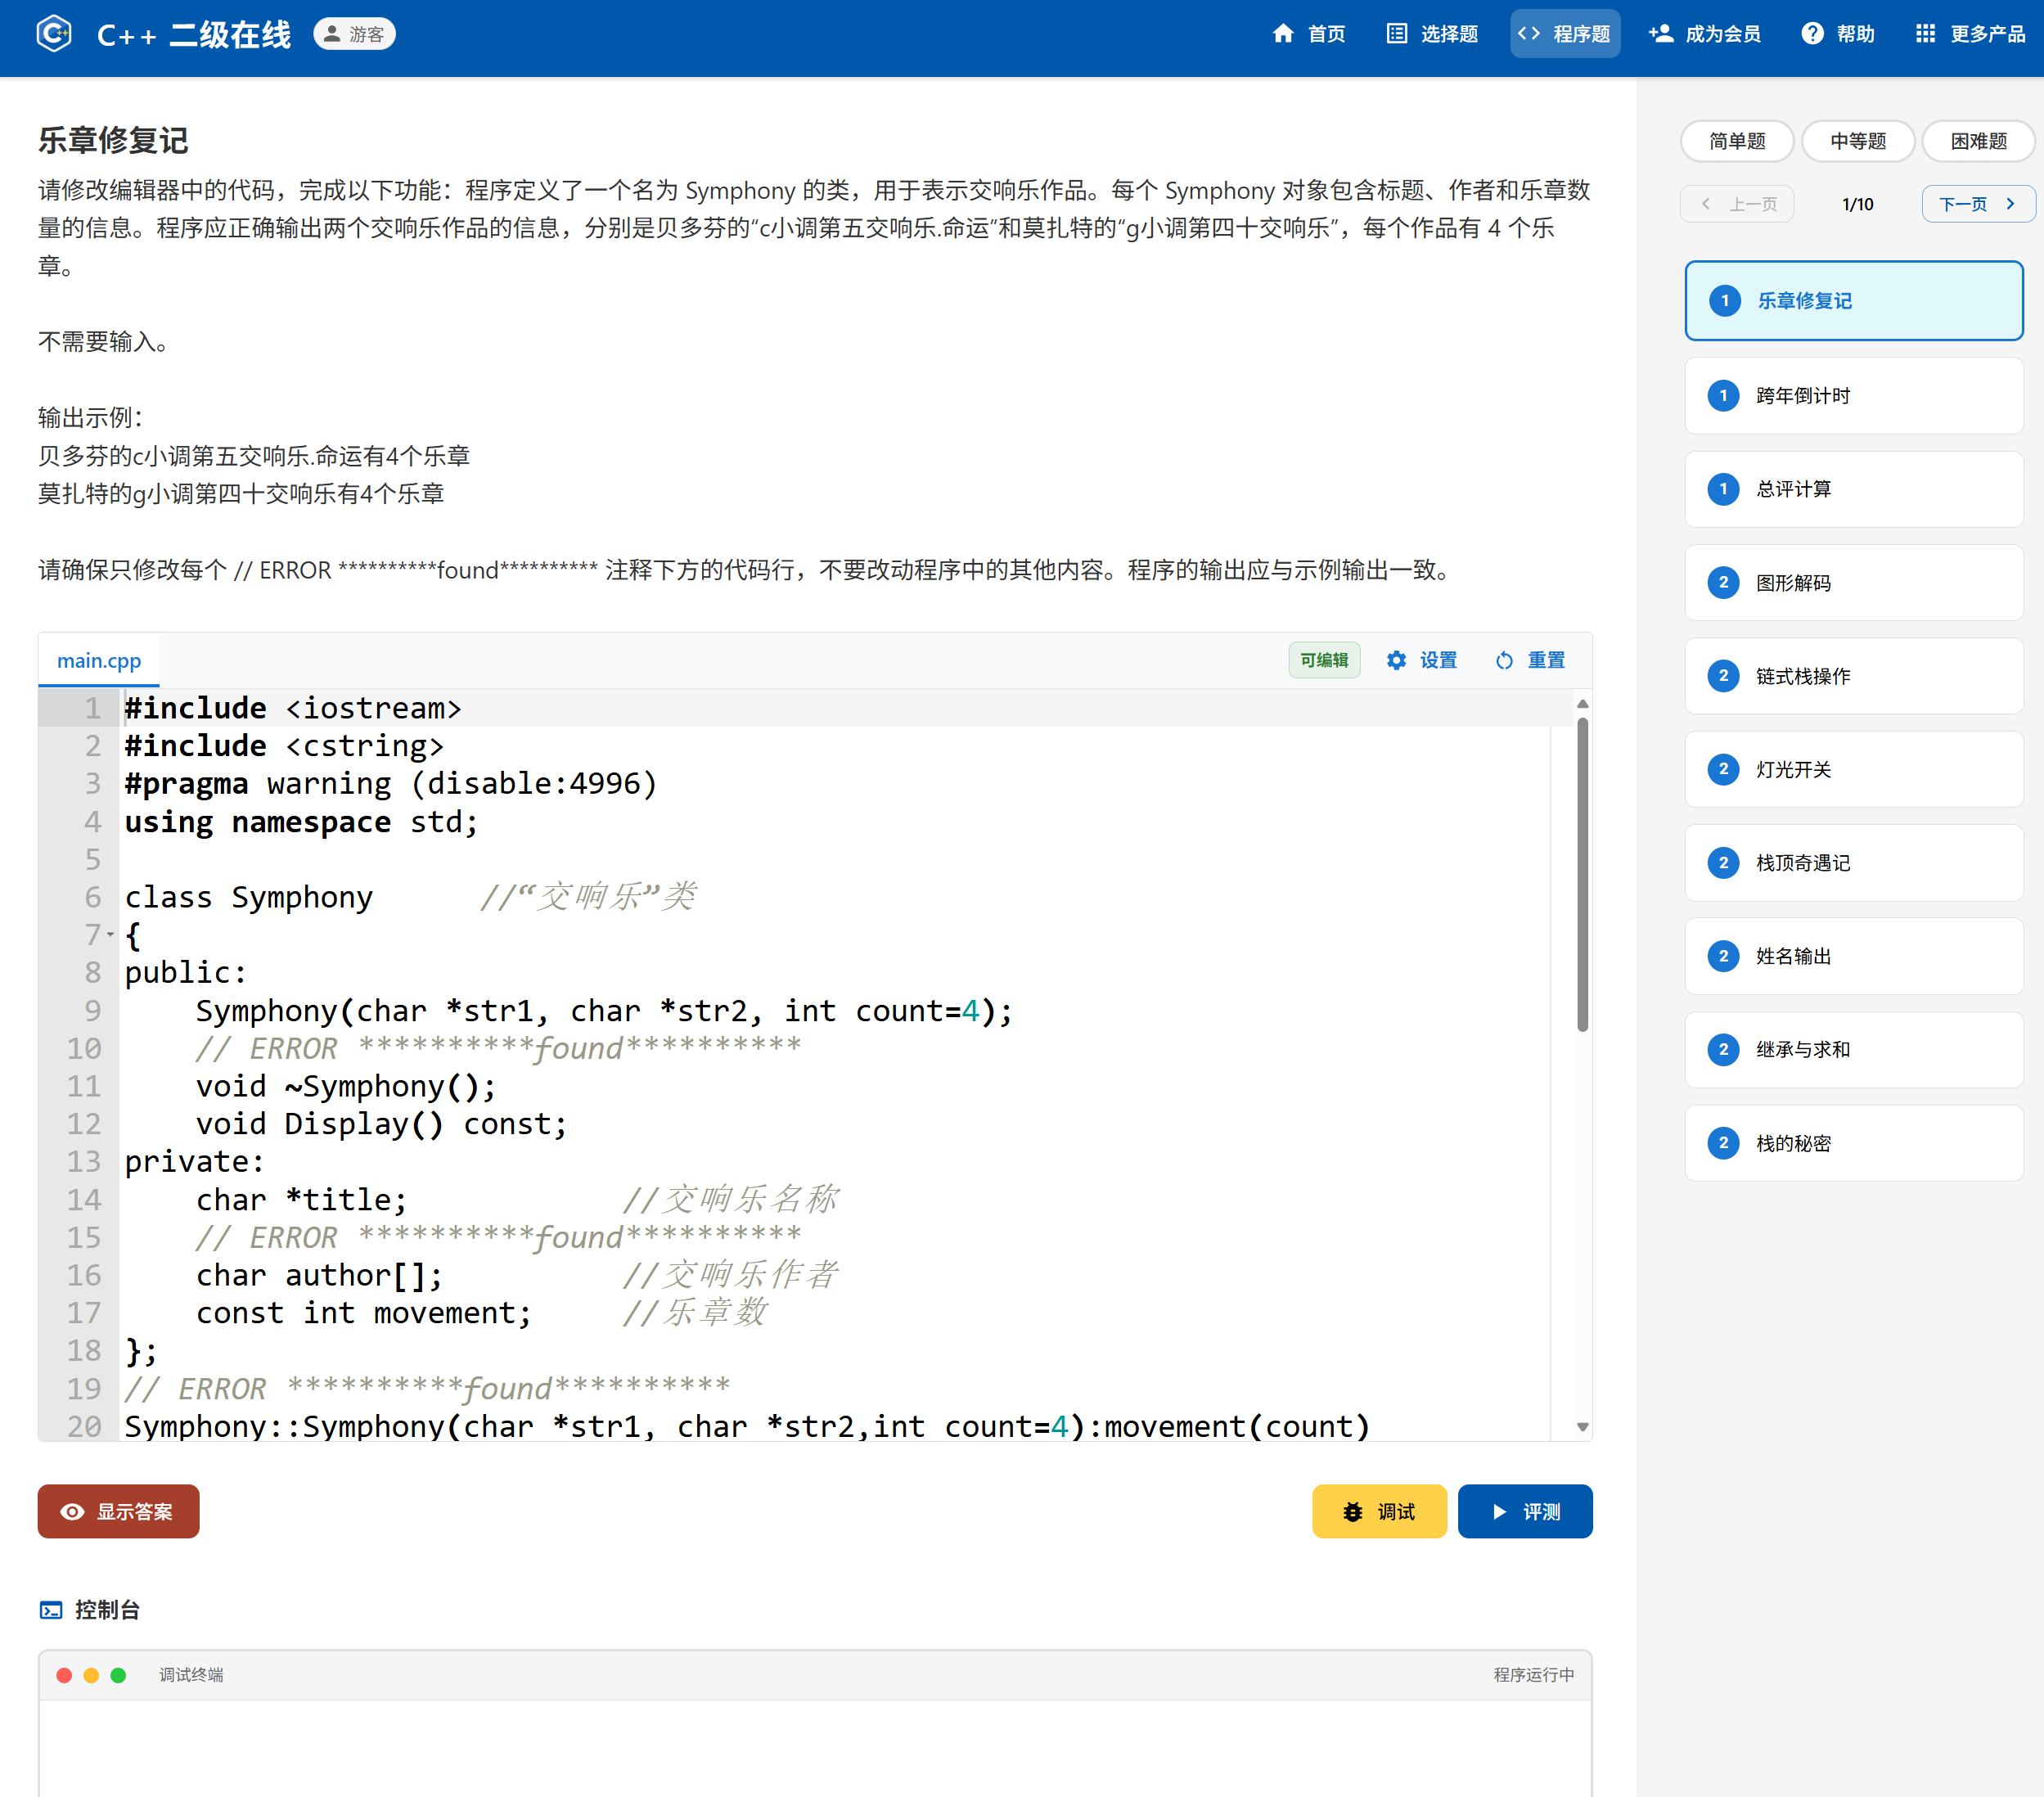Click 评测 run evaluation button
The height and width of the screenshot is (1797, 2044).
1525,1511
